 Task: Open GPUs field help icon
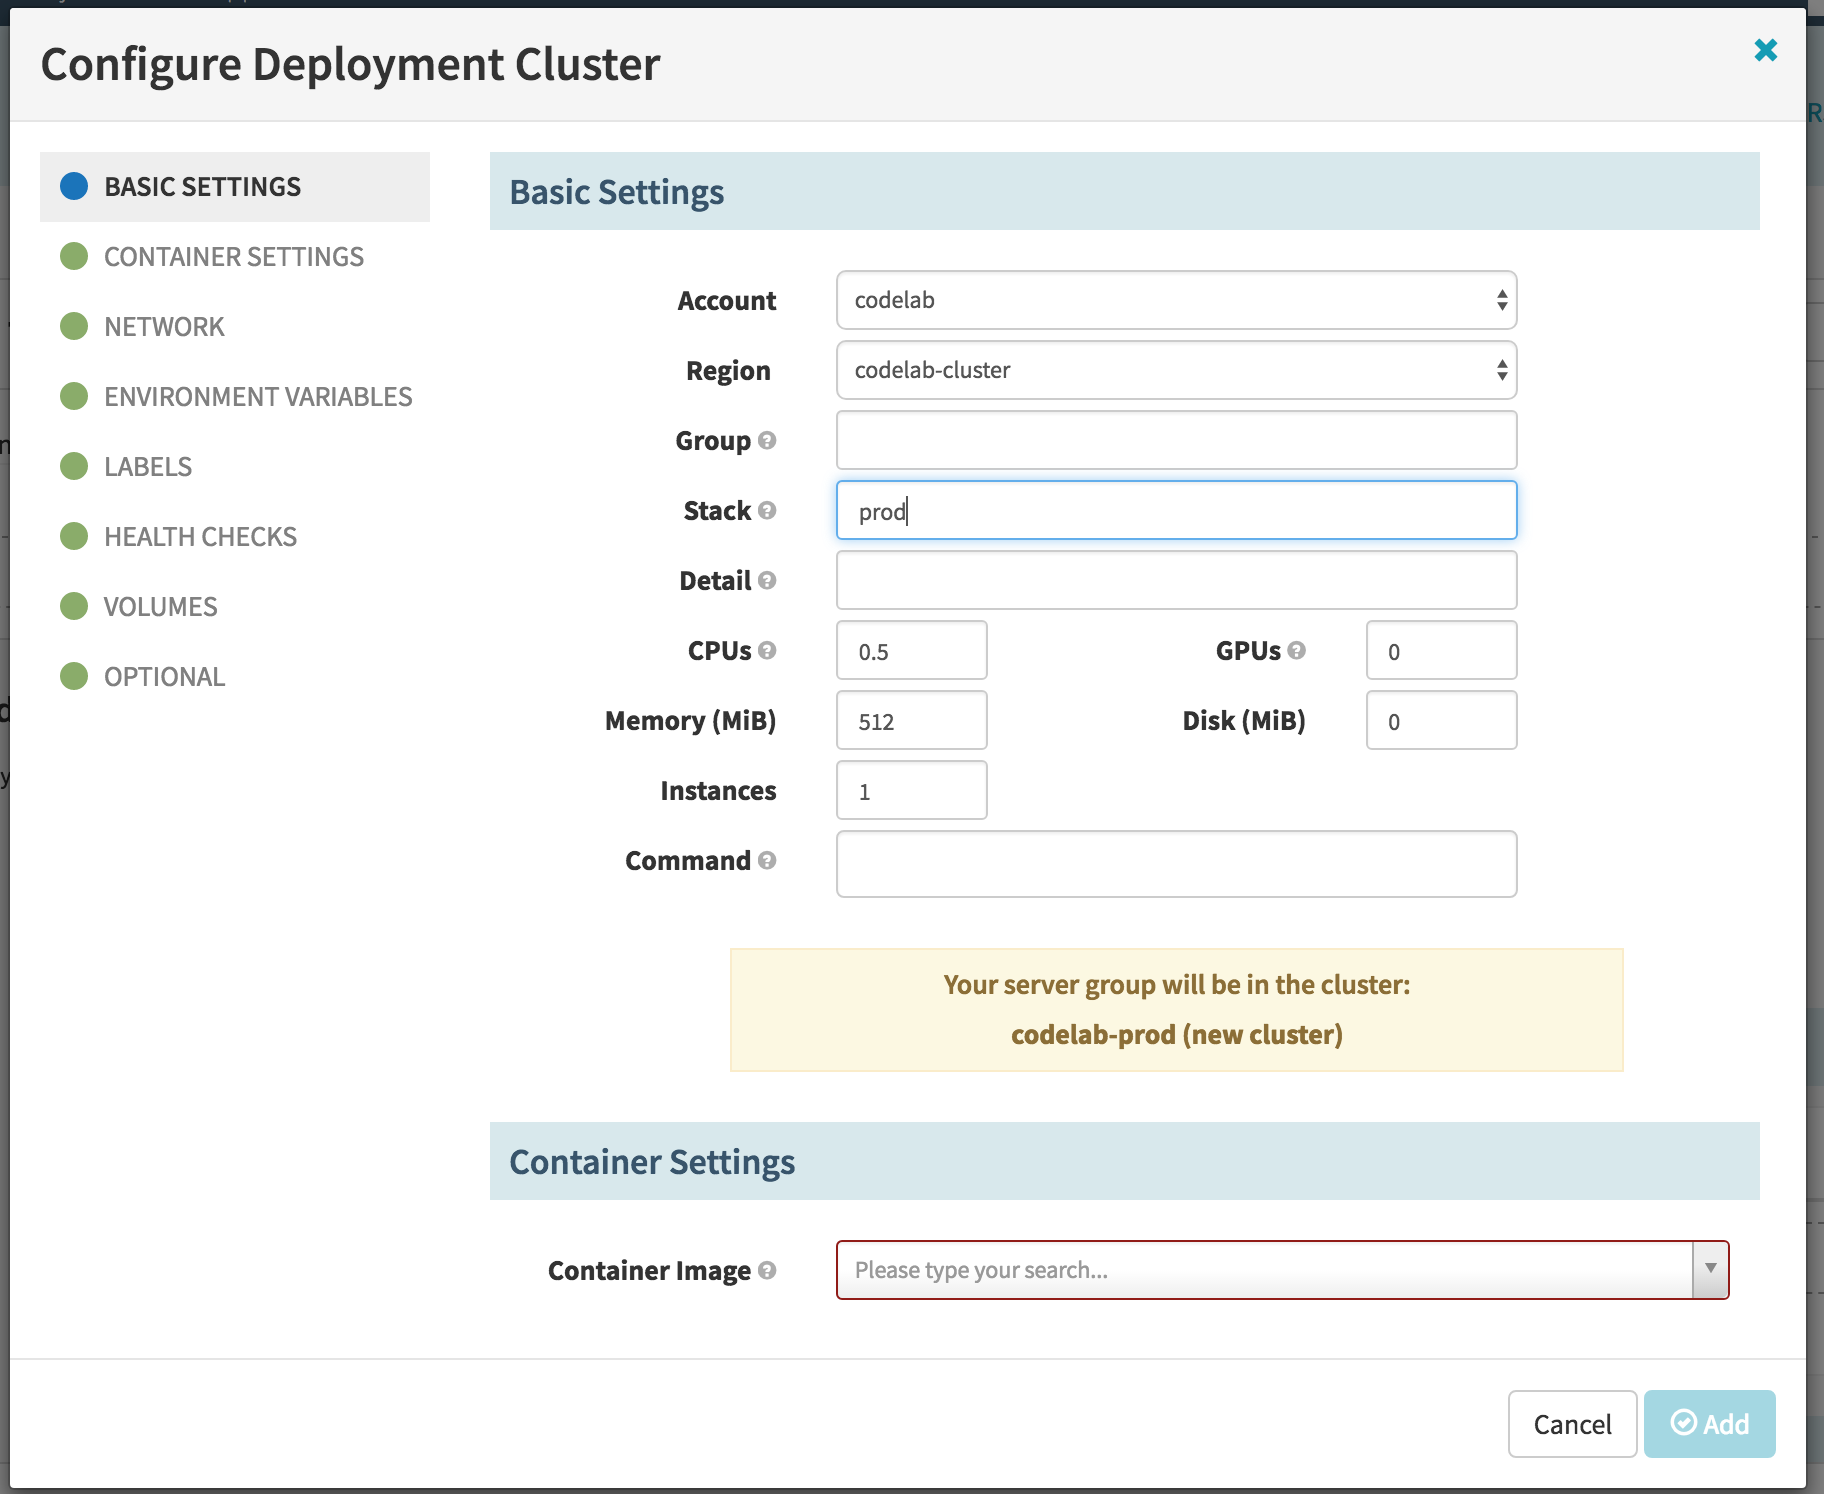click(1297, 650)
